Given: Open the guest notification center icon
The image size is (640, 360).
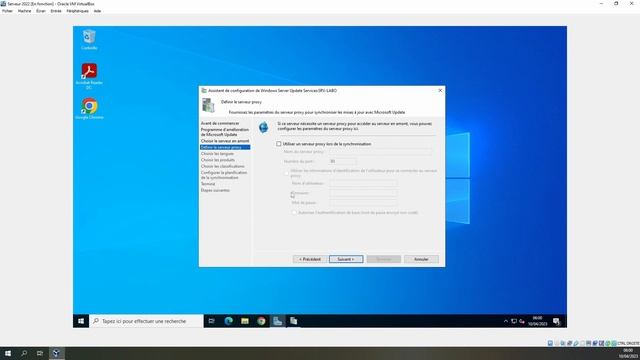Looking at the screenshot, I should coord(556,321).
